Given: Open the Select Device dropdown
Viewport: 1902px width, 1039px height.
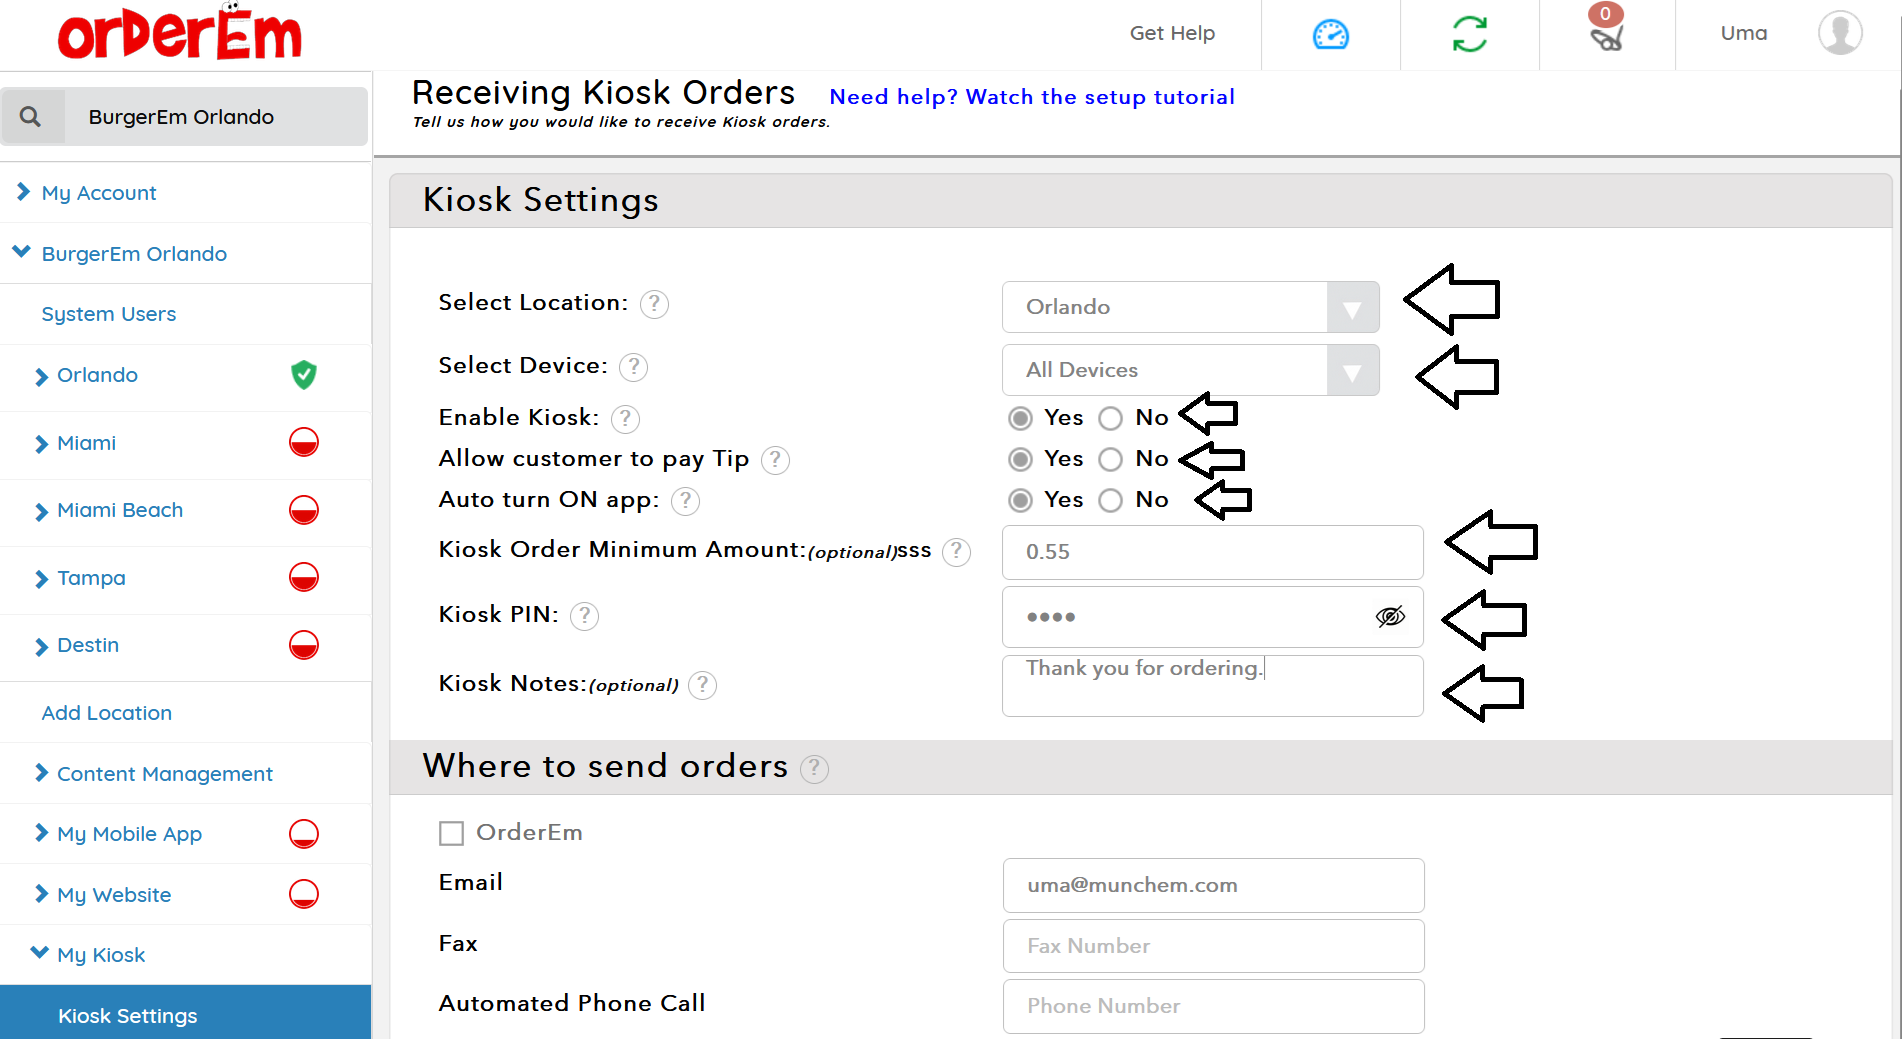Looking at the screenshot, I should pos(1190,370).
